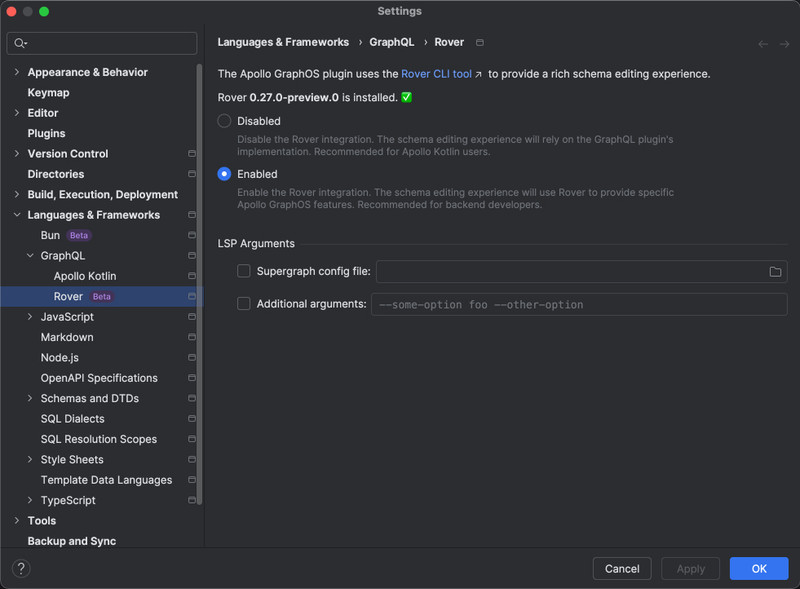Viewport: 800px width, 589px height.
Task: Click project-level icon in SQL Dialects row
Action: [192, 419]
